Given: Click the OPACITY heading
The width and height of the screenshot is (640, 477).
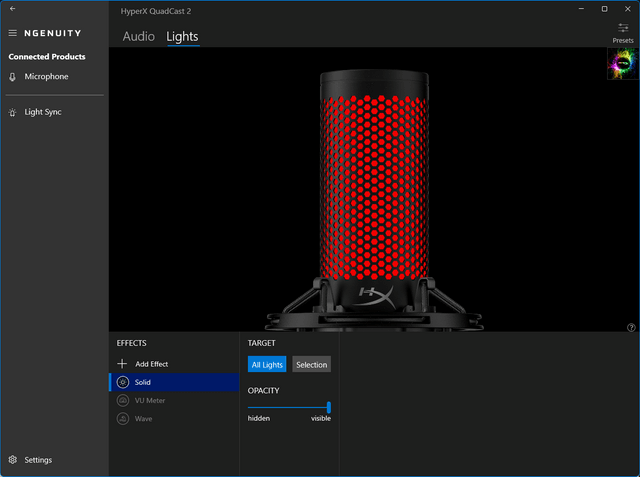Looking at the screenshot, I should 263,390.
